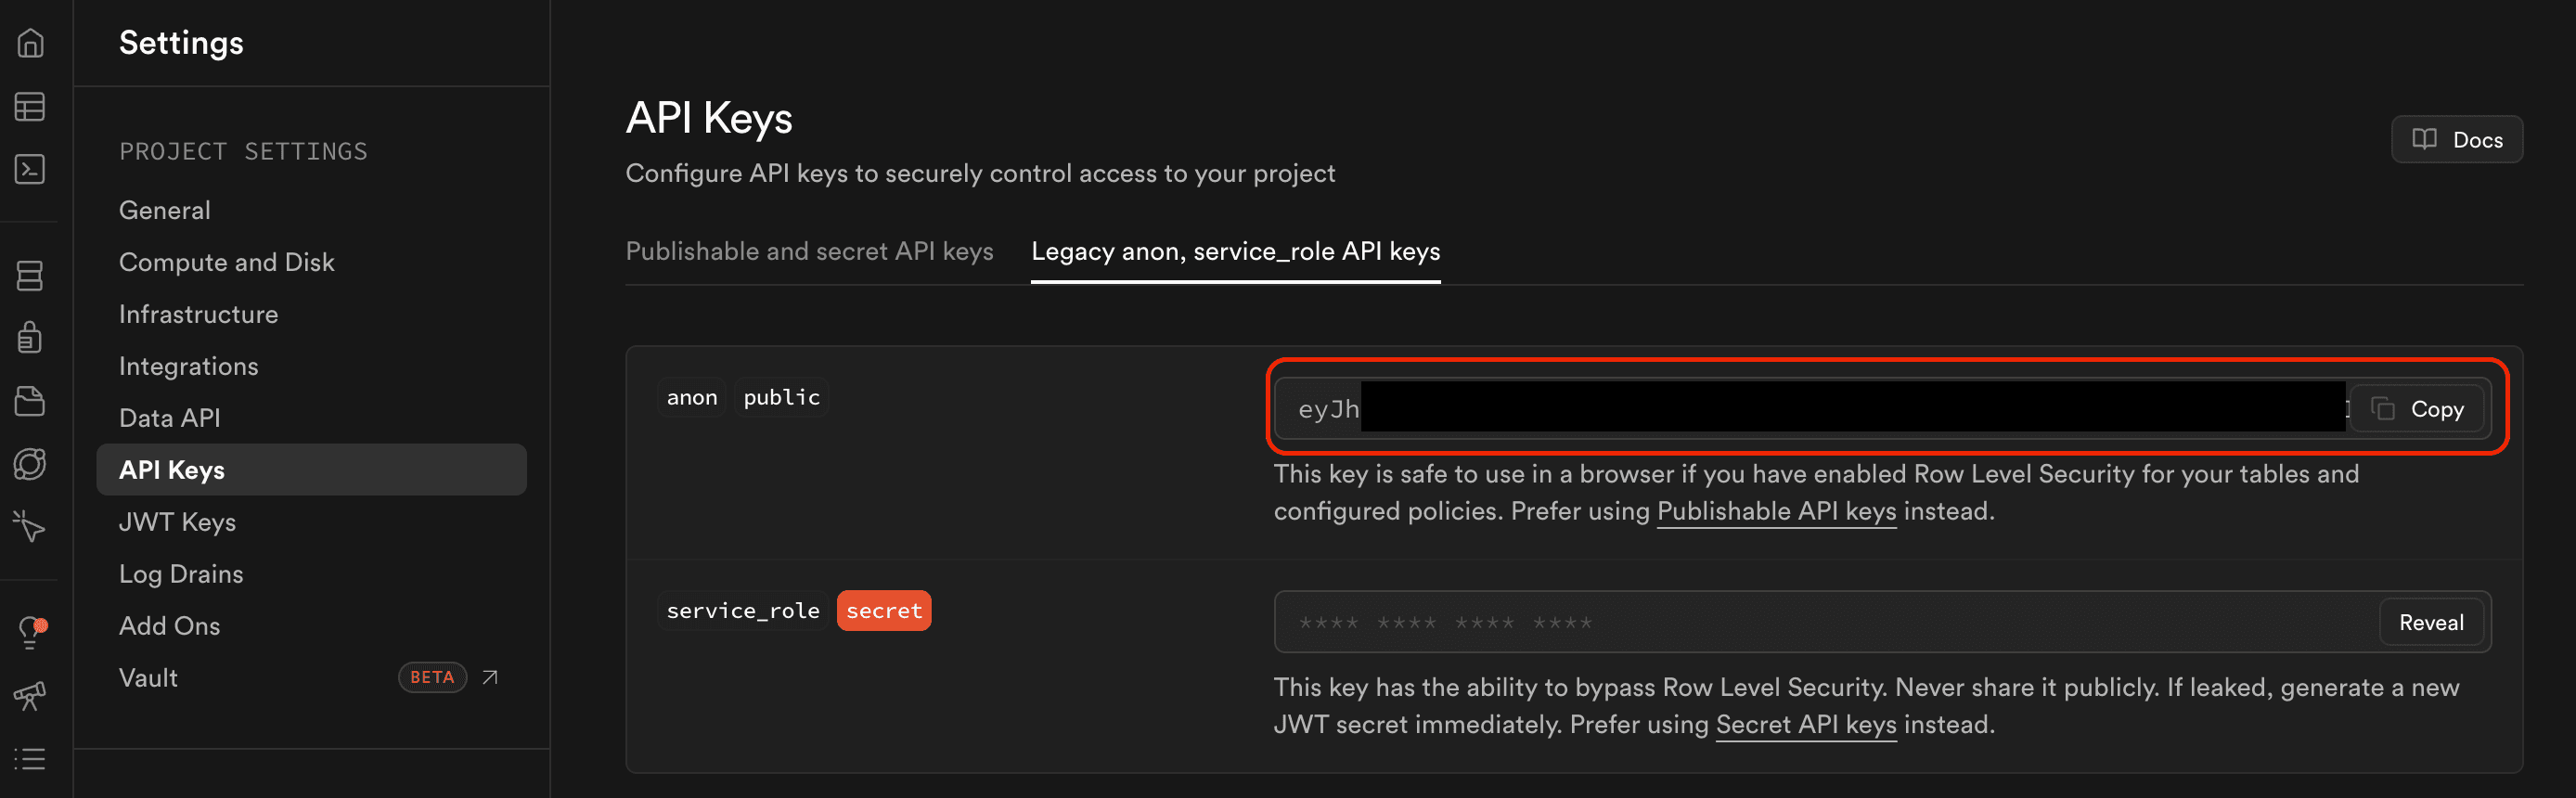Open the Table Editor icon
2576x798 pixels.
tap(30, 106)
